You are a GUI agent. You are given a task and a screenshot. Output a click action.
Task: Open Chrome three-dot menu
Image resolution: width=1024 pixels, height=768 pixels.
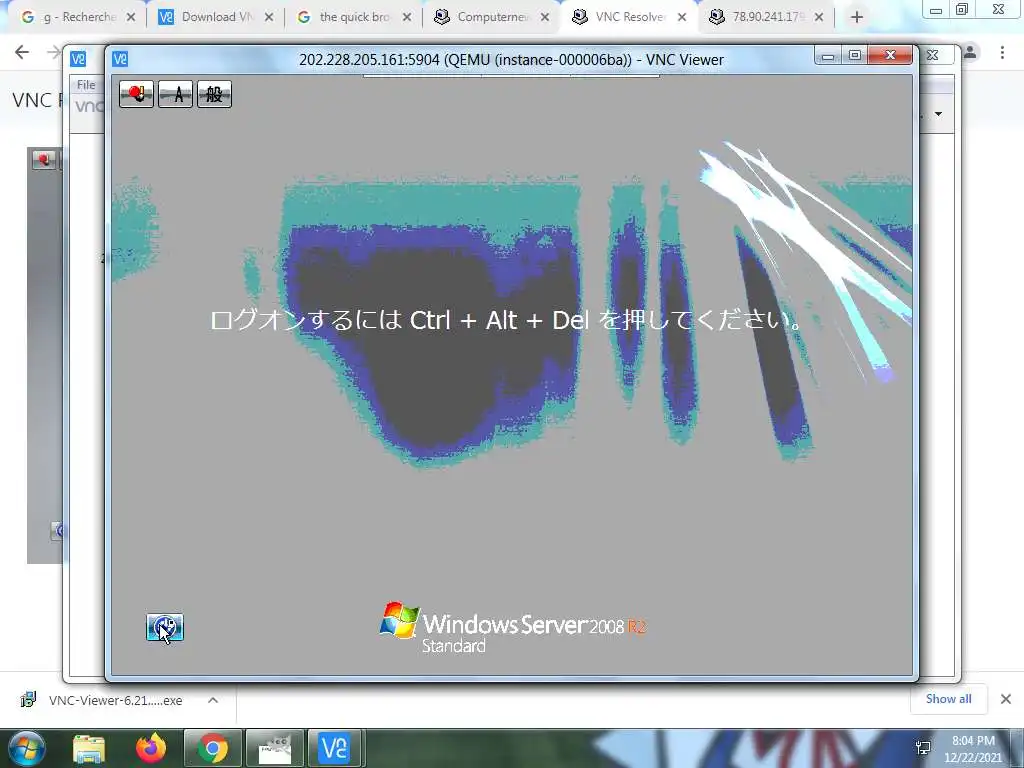(x=1002, y=52)
